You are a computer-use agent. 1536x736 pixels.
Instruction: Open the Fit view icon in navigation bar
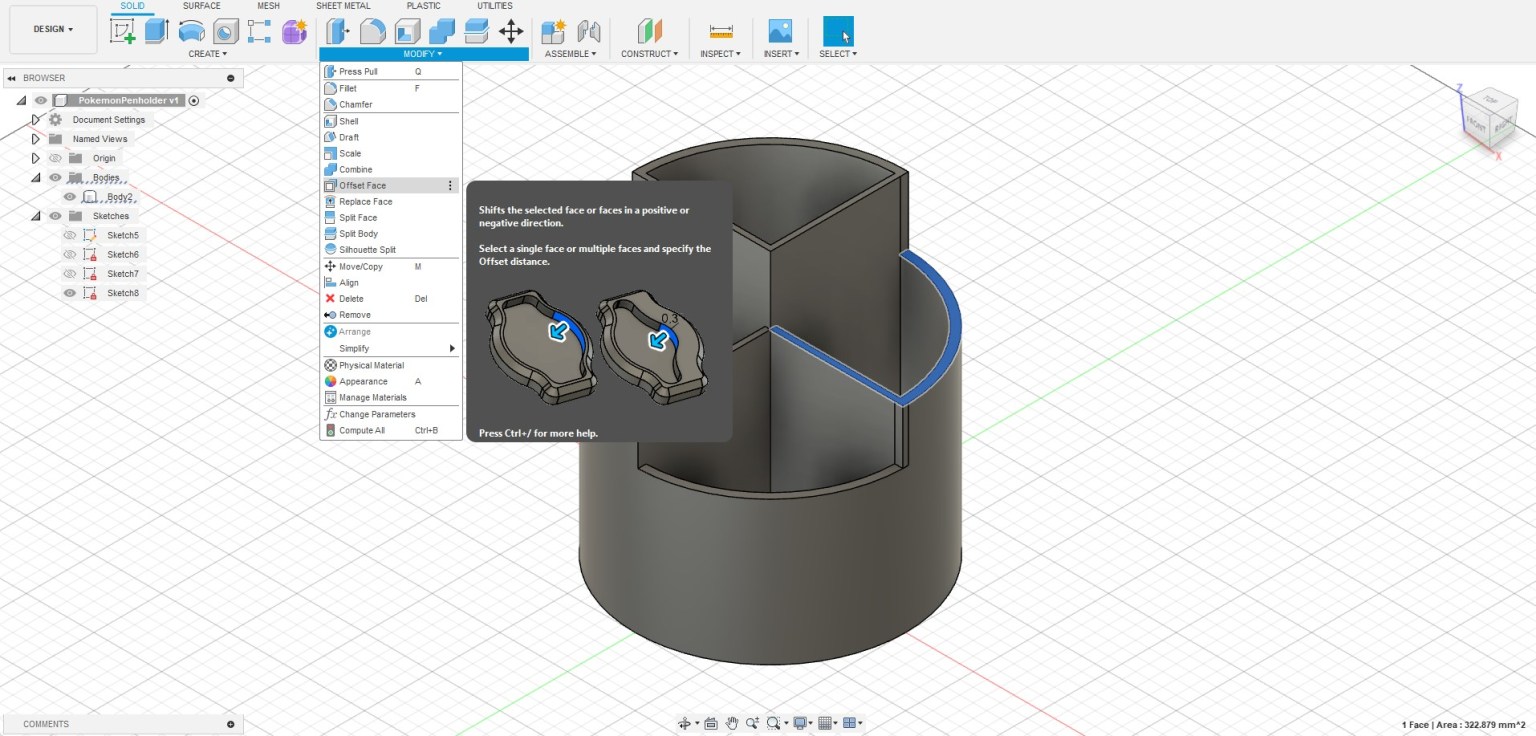pos(772,723)
